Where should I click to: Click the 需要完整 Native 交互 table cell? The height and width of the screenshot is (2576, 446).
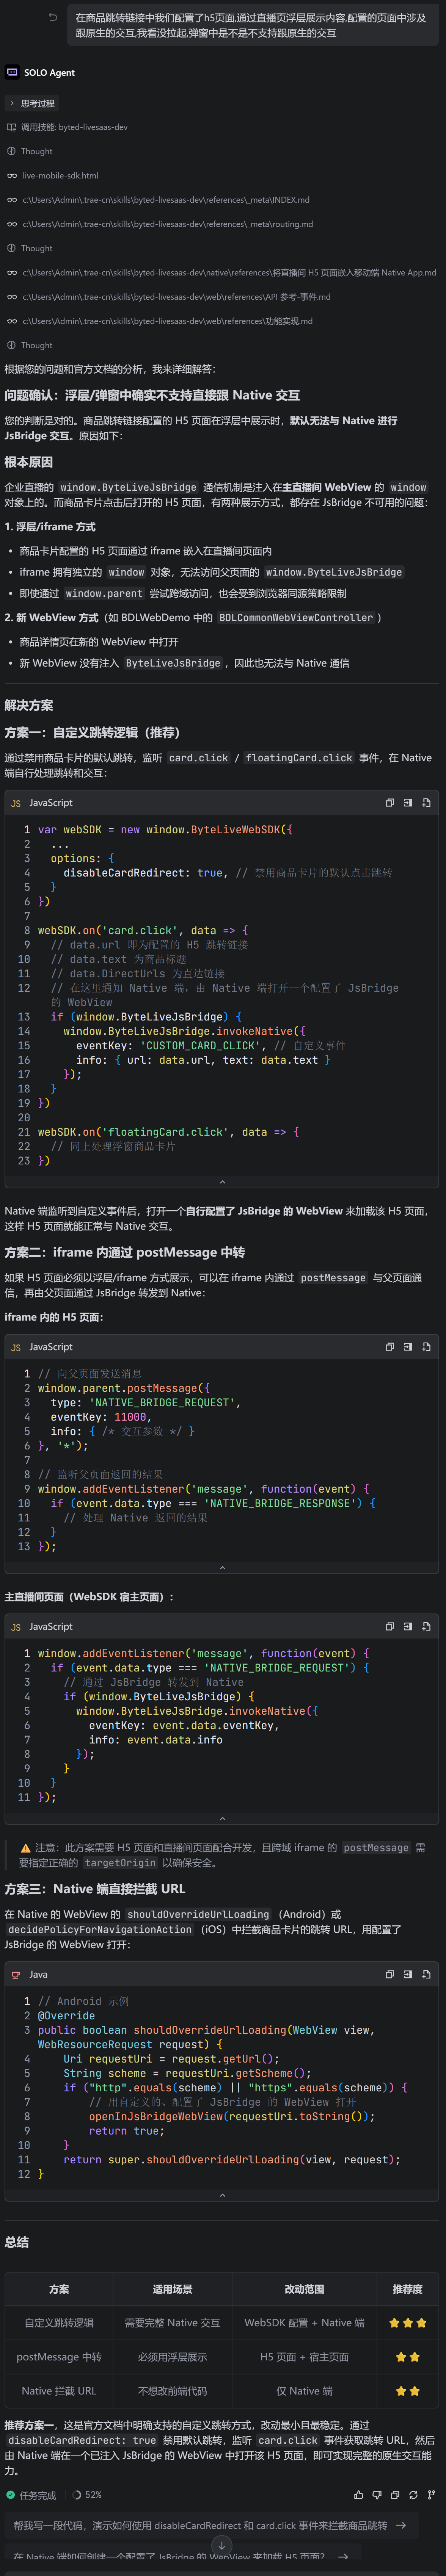(172, 2323)
